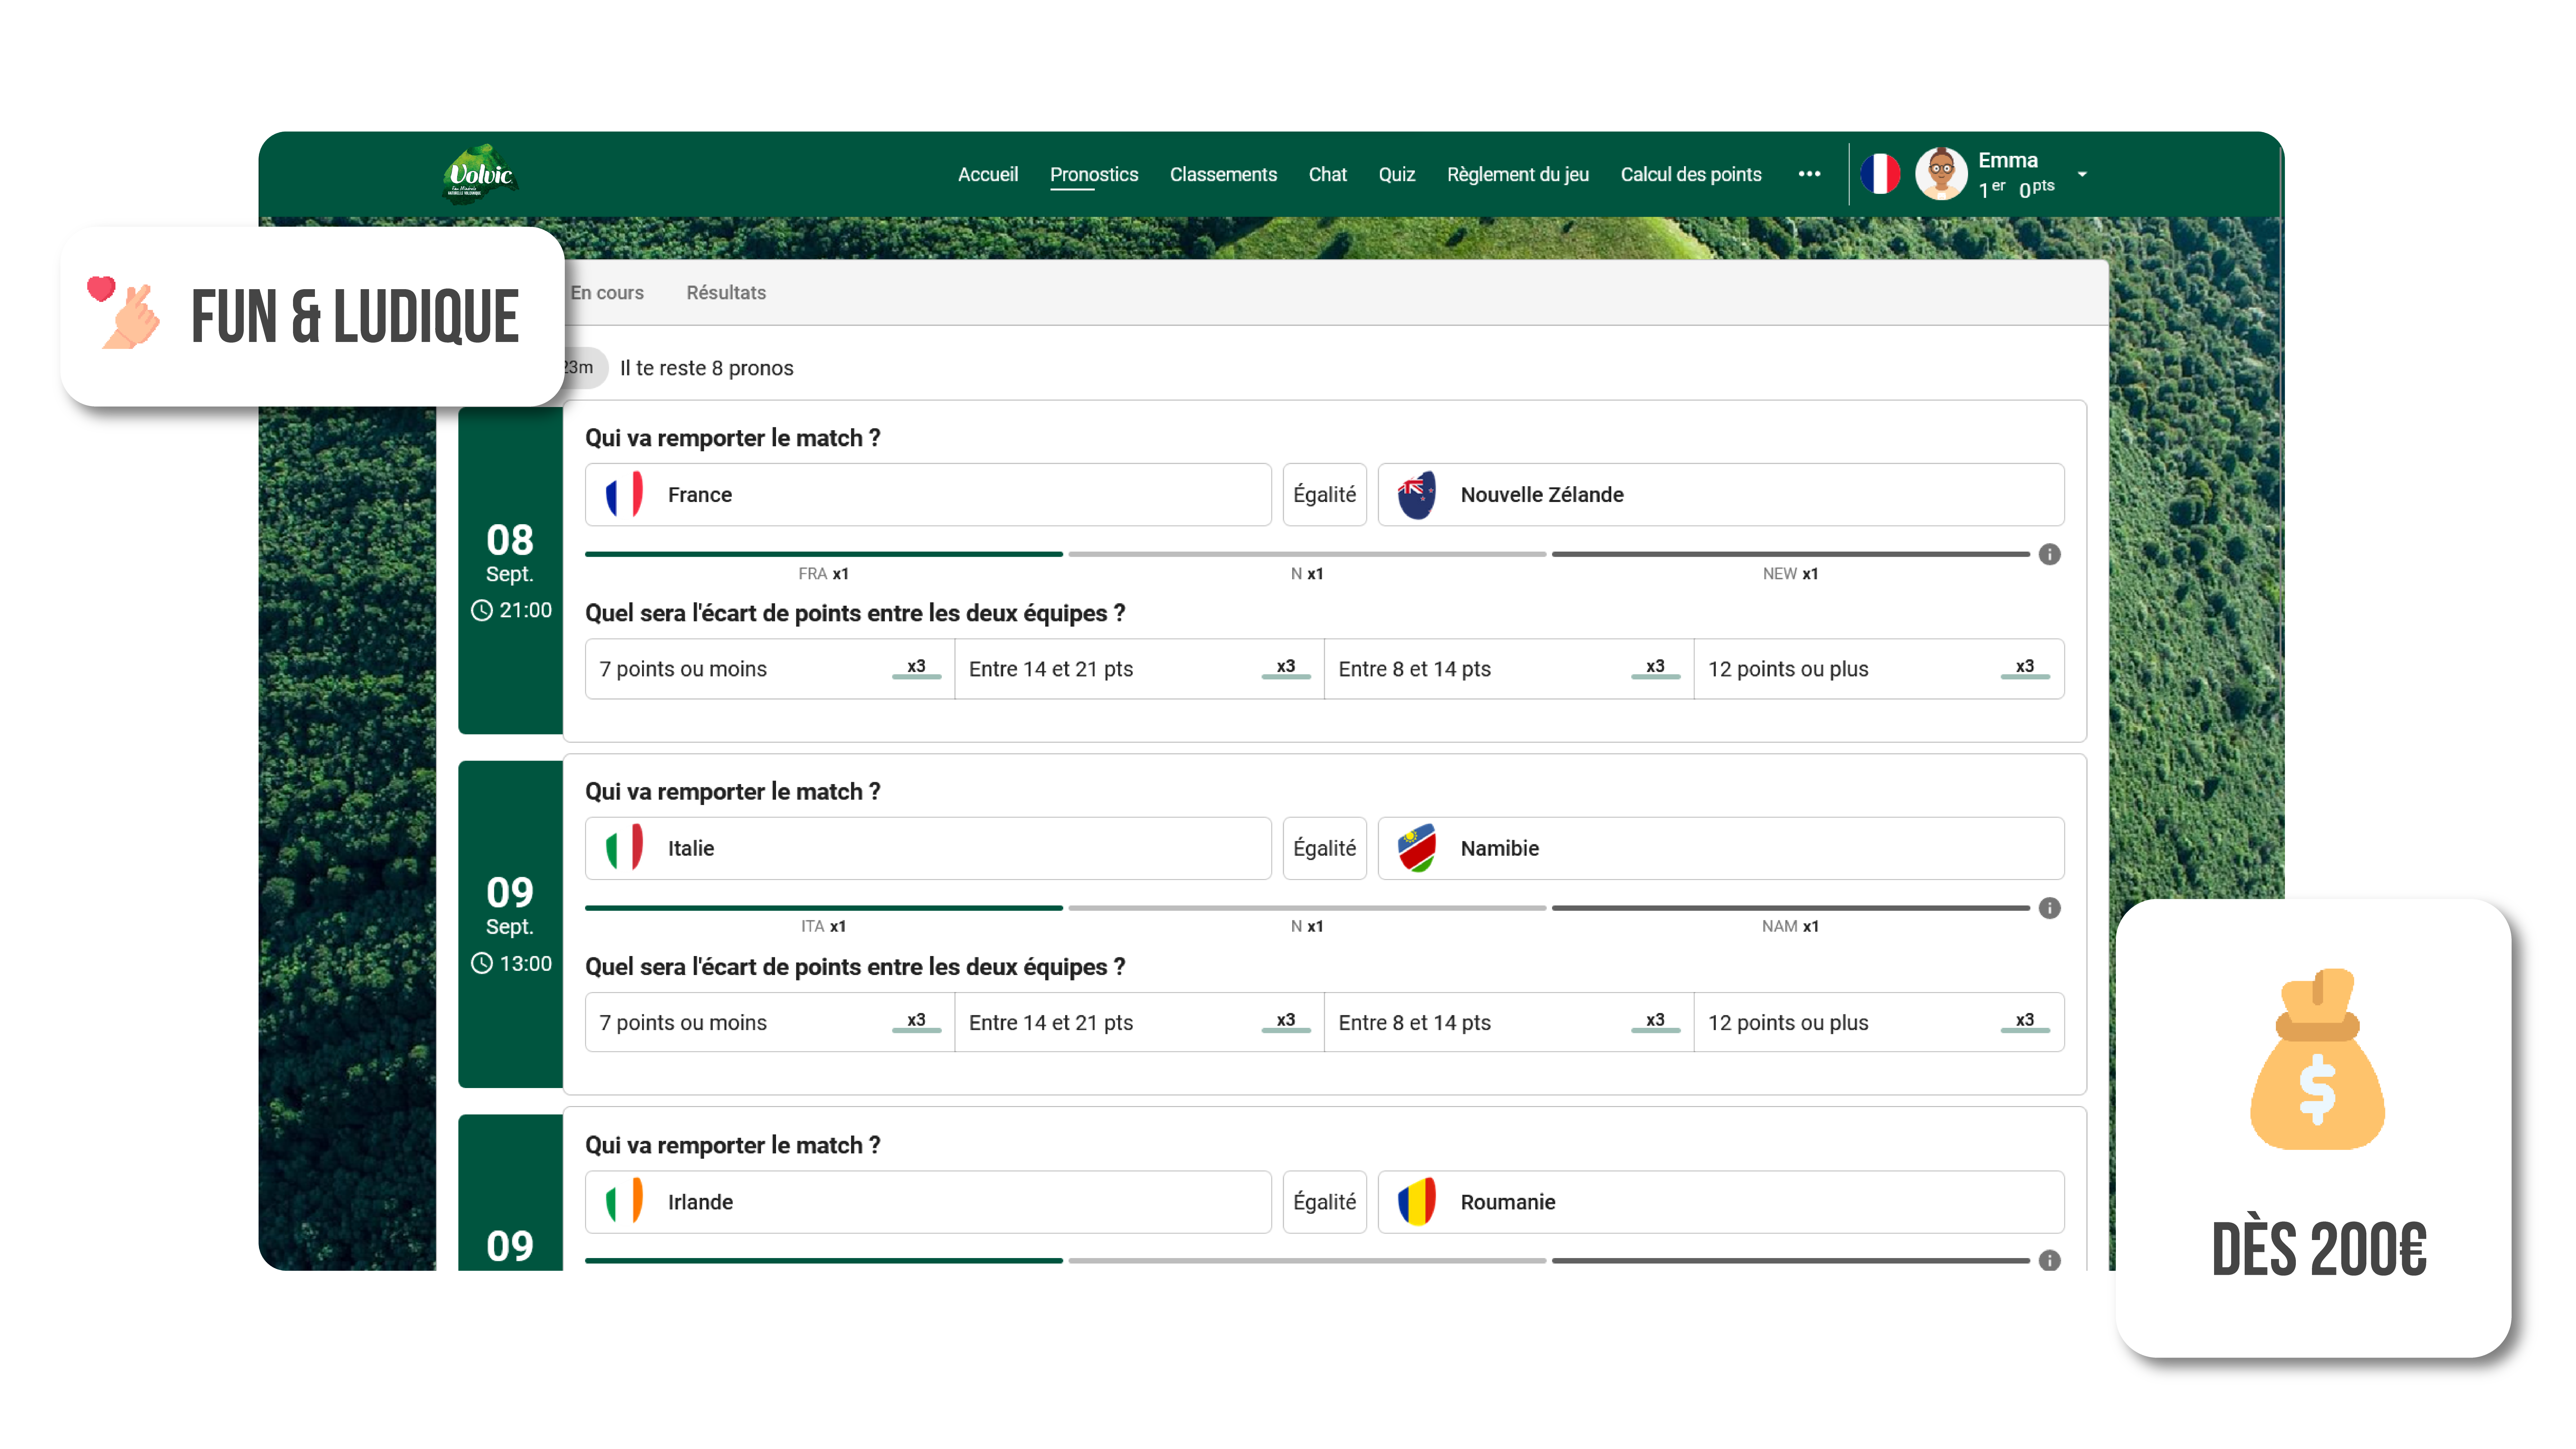The width and height of the screenshot is (2576, 1449).
Task: Select 'Entre 8 et 14 pts' for 08 Sept. match
Action: pyautogui.click(x=1509, y=669)
